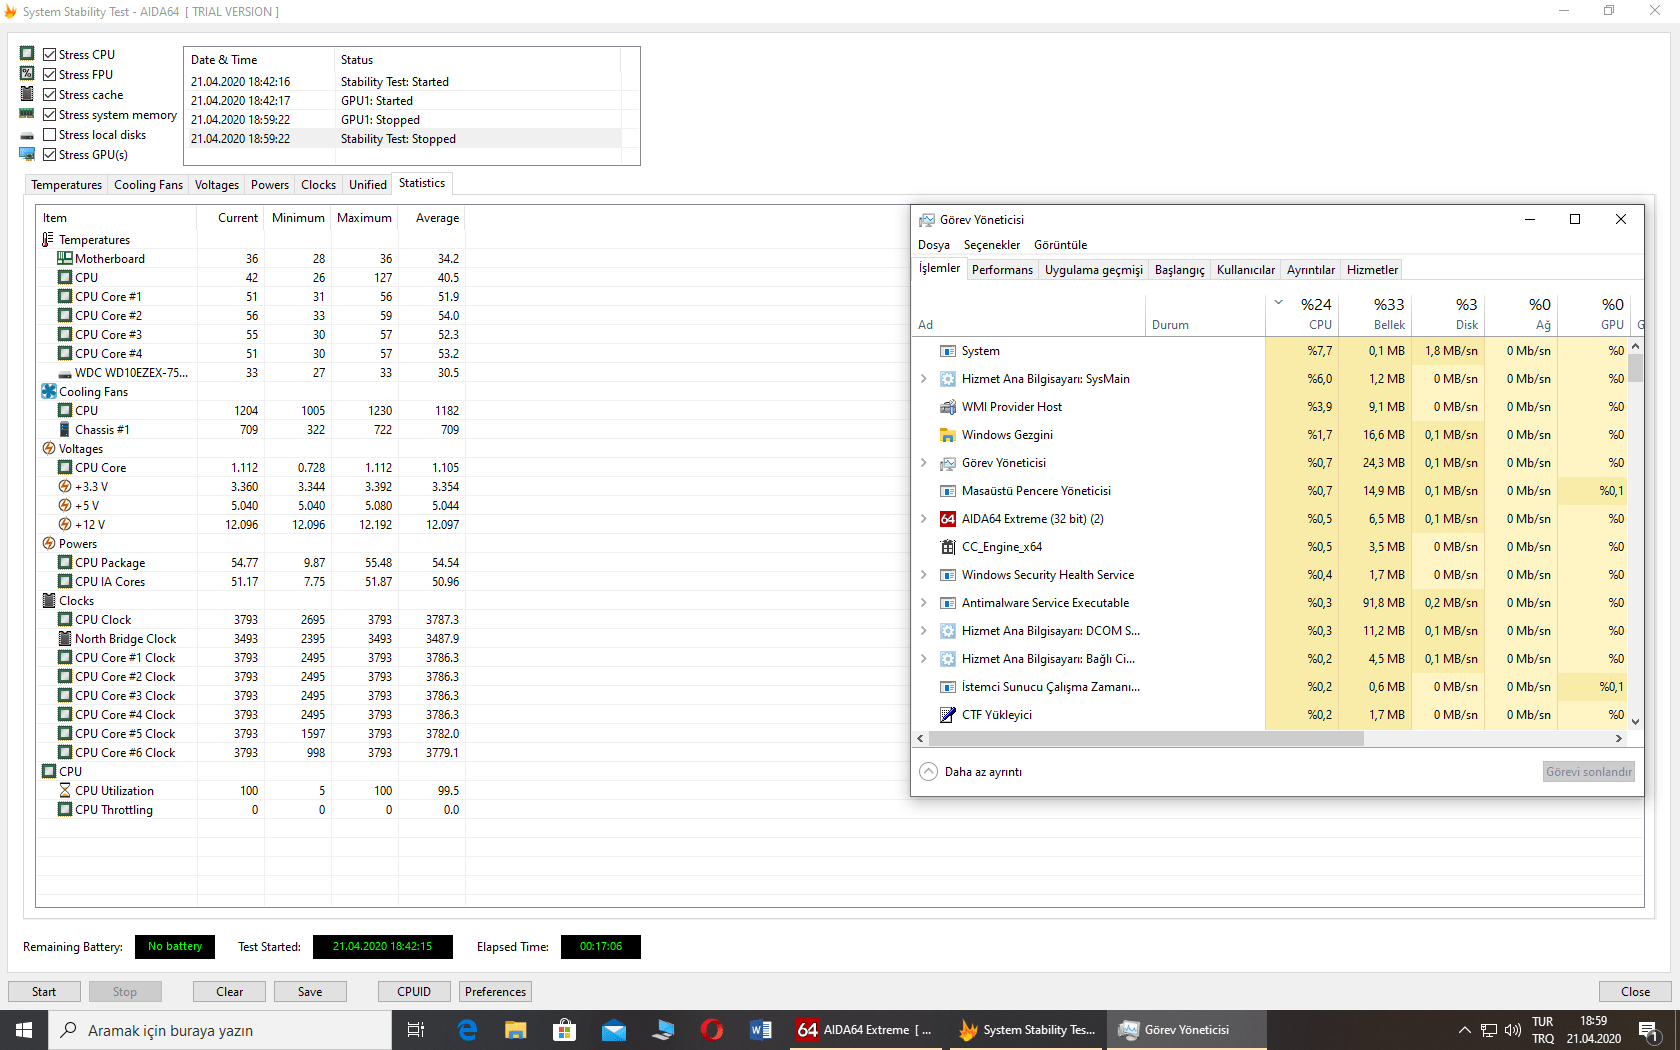Switch to the Voltages tab

pos(217,185)
